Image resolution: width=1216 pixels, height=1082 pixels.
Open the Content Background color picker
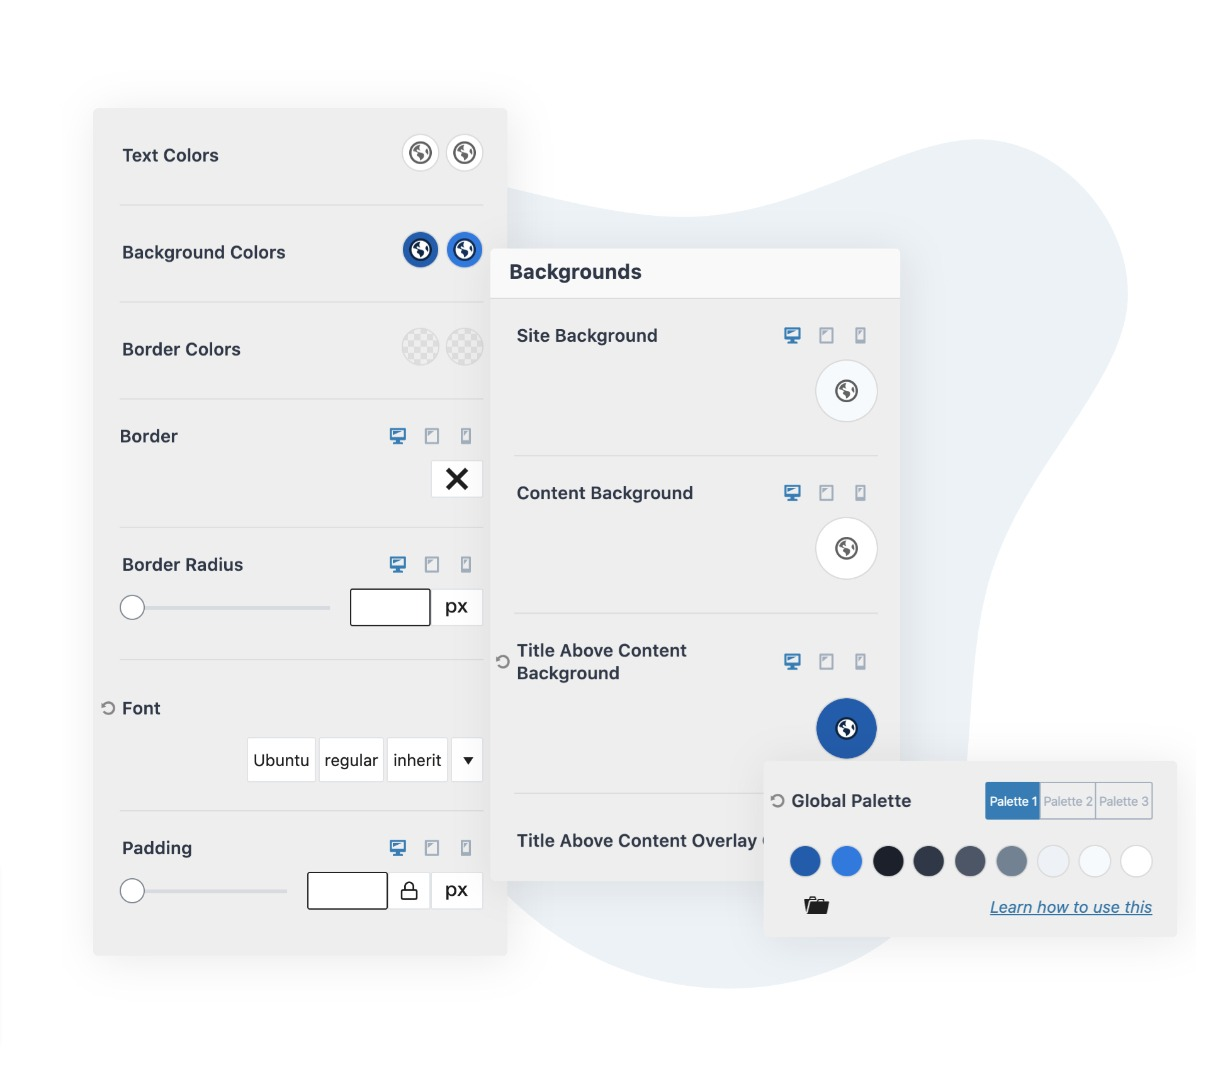pyautogui.click(x=847, y=548)
